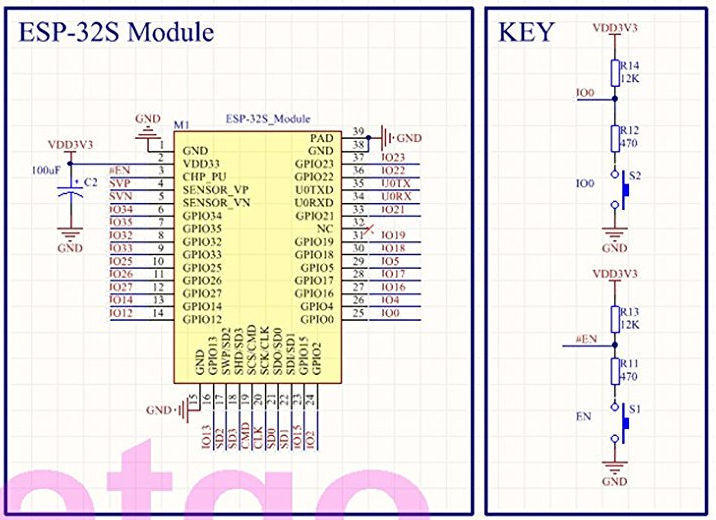The height and width of the screenshot is (520, 716).
Task: Click the #EN net label on pin 3
Action: [x=119, y=171]
